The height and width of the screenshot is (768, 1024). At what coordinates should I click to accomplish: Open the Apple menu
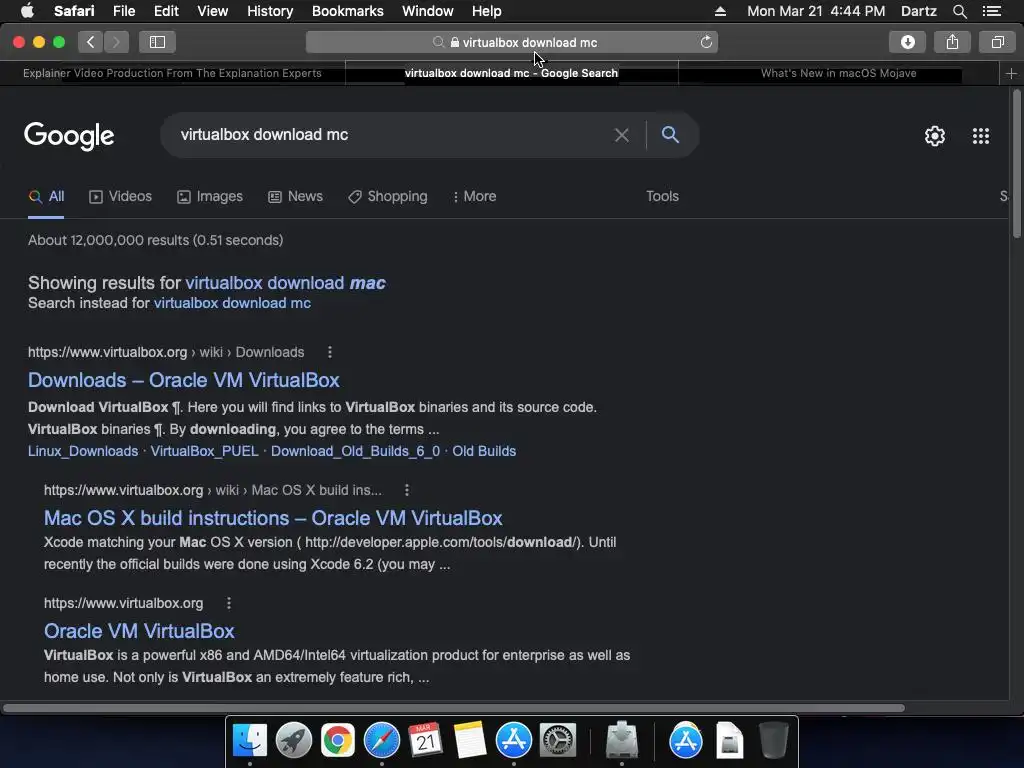click(x=27, y=11)
